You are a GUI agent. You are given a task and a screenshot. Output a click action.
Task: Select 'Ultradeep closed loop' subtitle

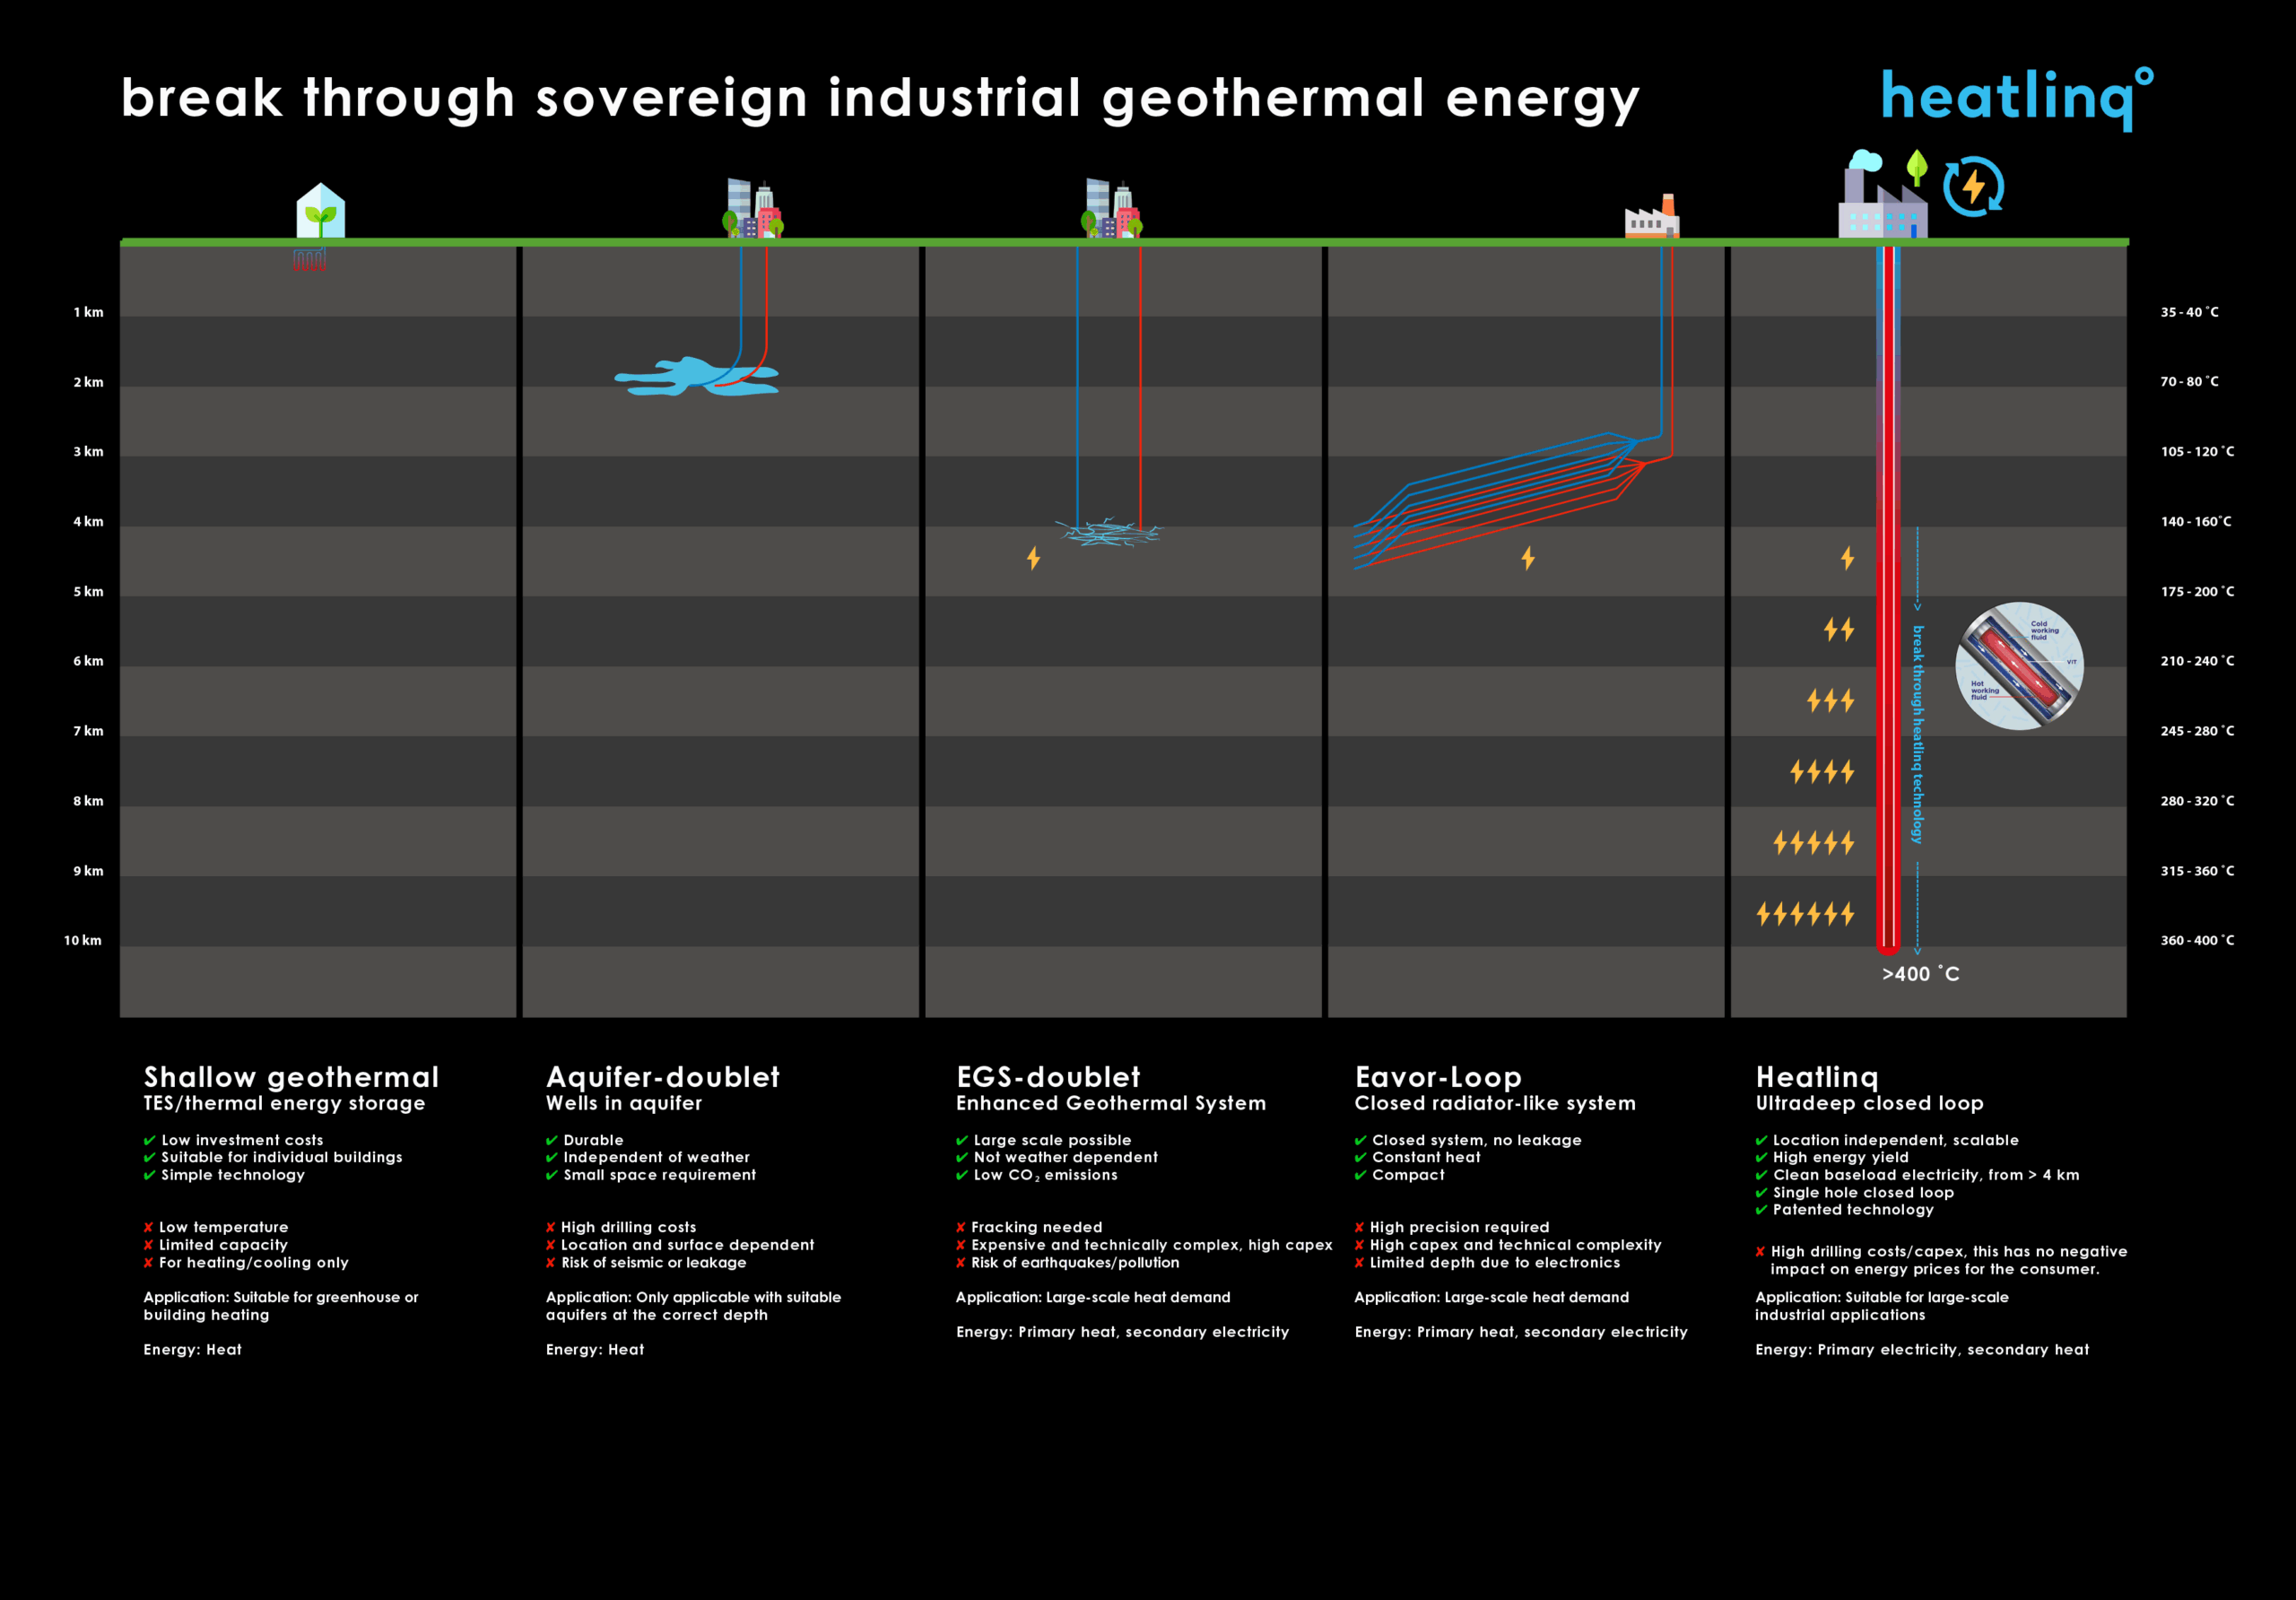click(x=1869, y=1103)
